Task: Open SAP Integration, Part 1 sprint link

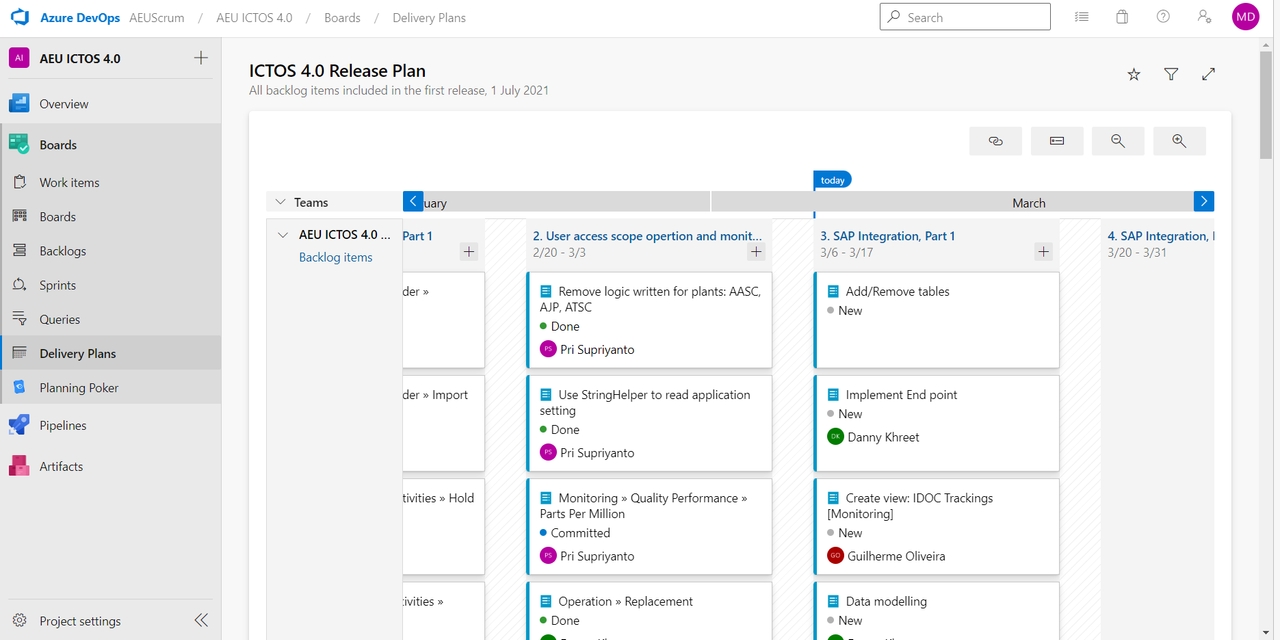Action: pyautogui.click(x=887, y=236)
